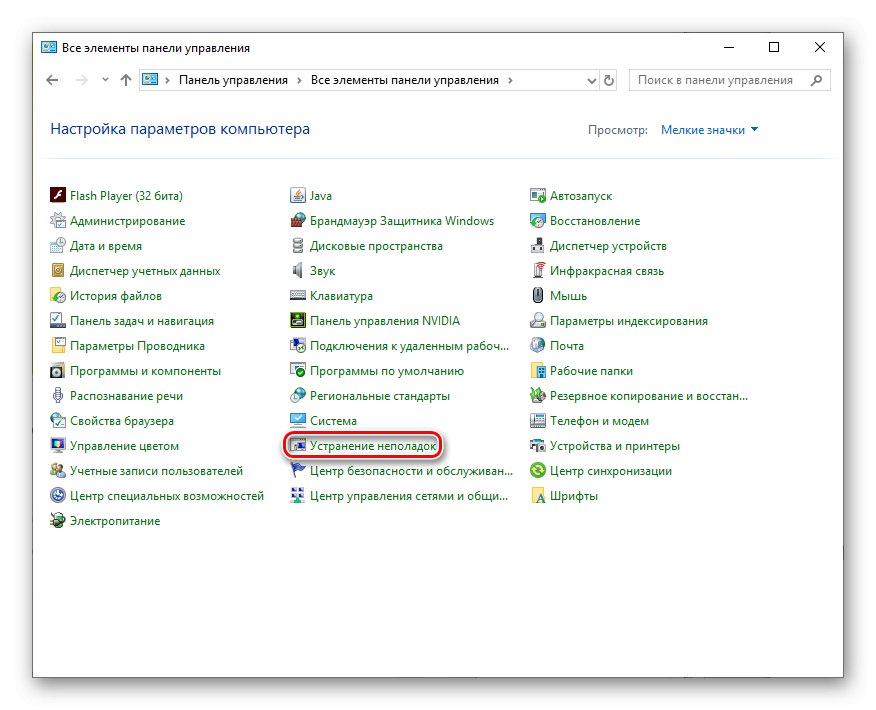
Task: Open Свойства браузера link
Action: 122,421
